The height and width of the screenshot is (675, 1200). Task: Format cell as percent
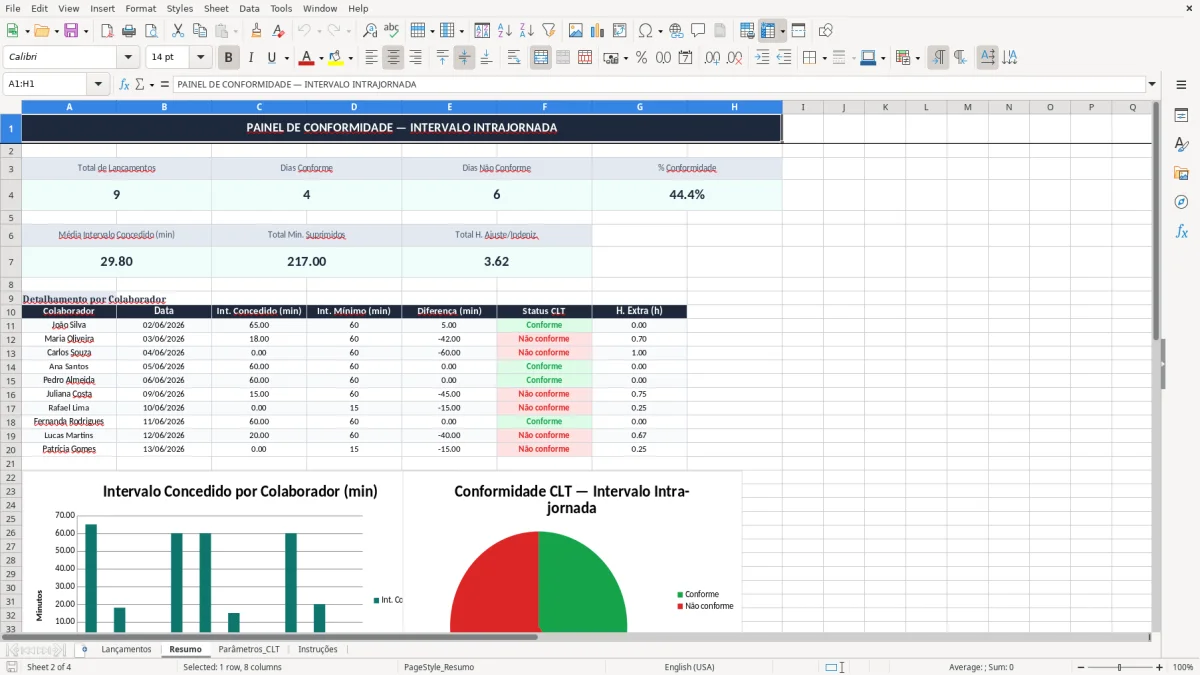click(x=641, y=58)
